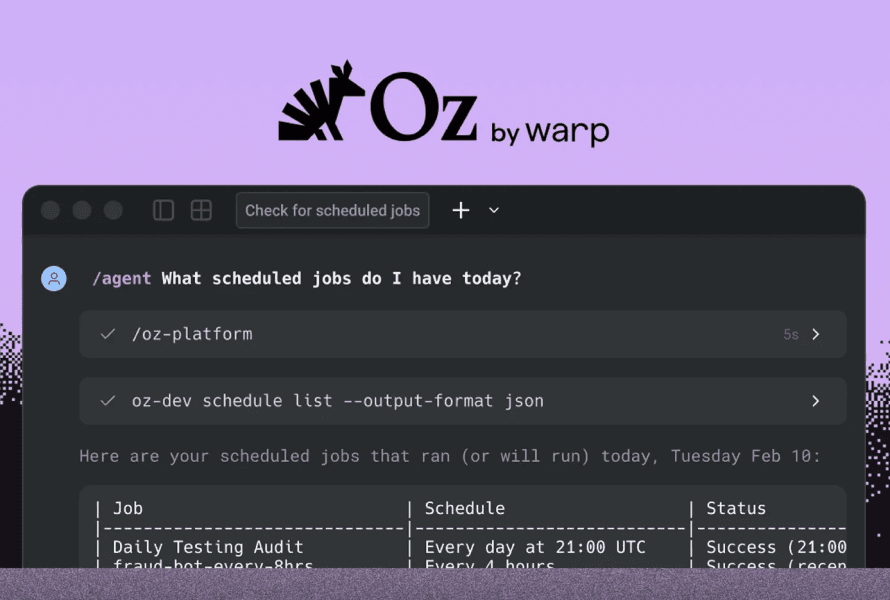This screenshot has width=890, height=600.
Task: Expand the /oz-platform step chevron
Action: pos(816,334)
